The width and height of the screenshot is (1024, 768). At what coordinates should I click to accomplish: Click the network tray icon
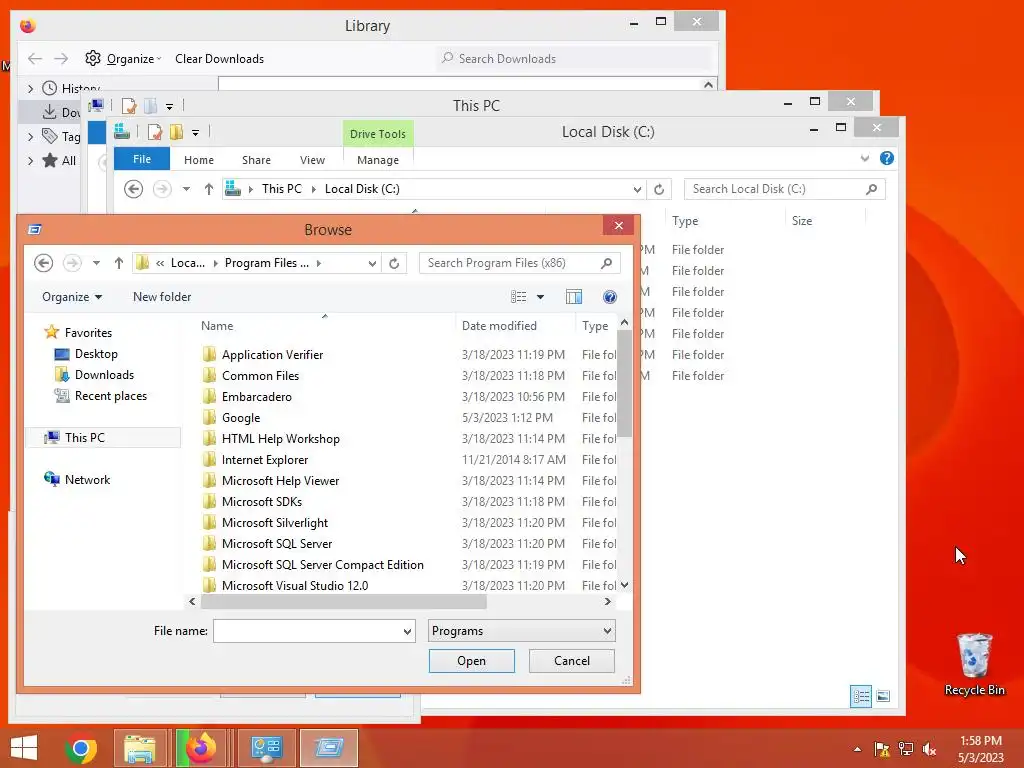[906, 749]
